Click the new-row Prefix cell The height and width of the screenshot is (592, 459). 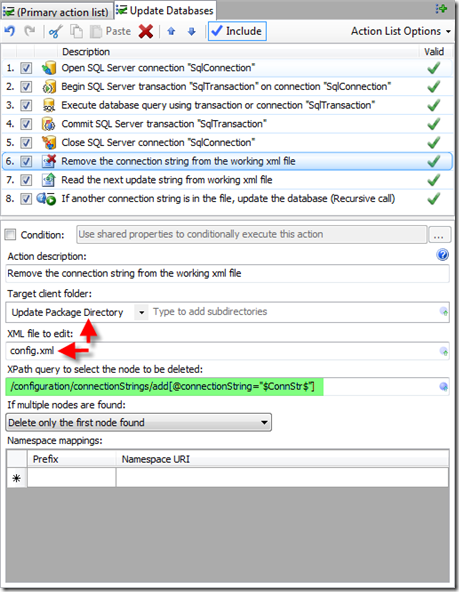(x=71, y=478)
